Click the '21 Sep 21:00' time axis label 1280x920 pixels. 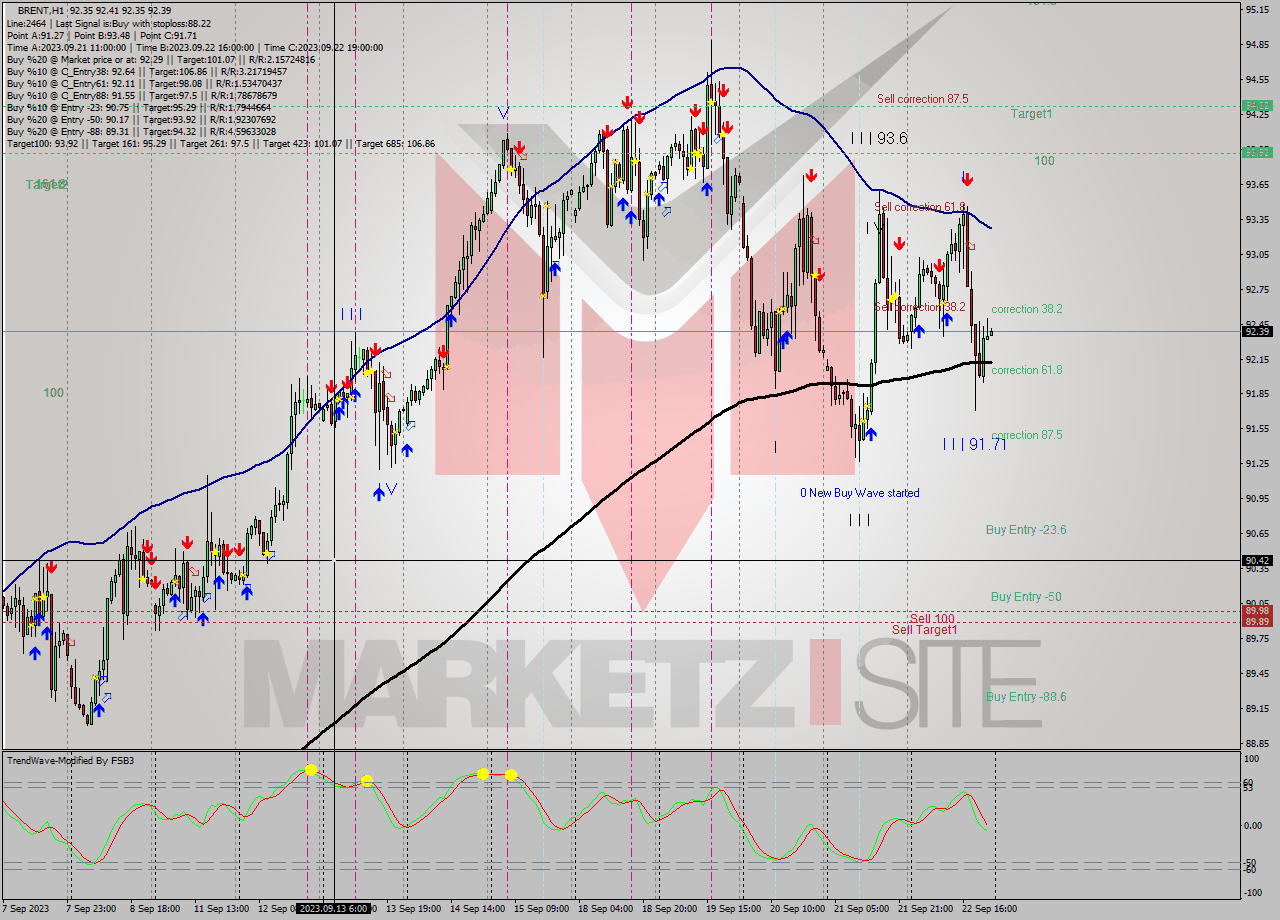point(926,909)
